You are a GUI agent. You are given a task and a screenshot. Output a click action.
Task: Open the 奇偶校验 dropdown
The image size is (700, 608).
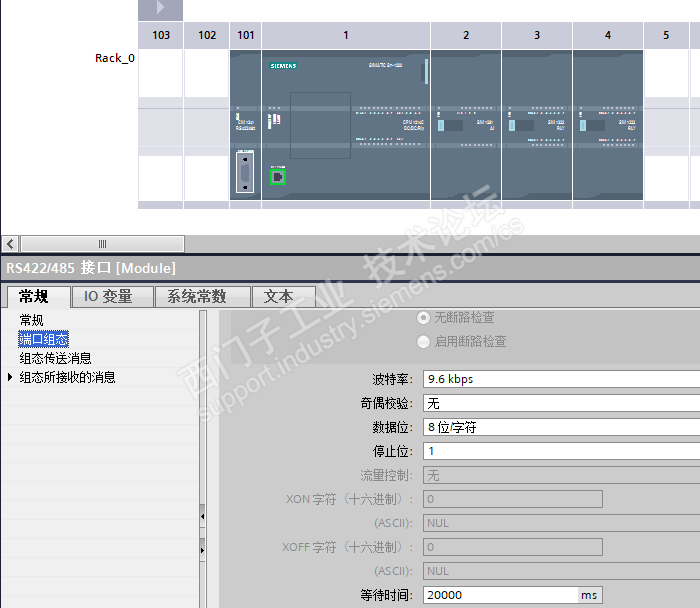click(561, 403)
